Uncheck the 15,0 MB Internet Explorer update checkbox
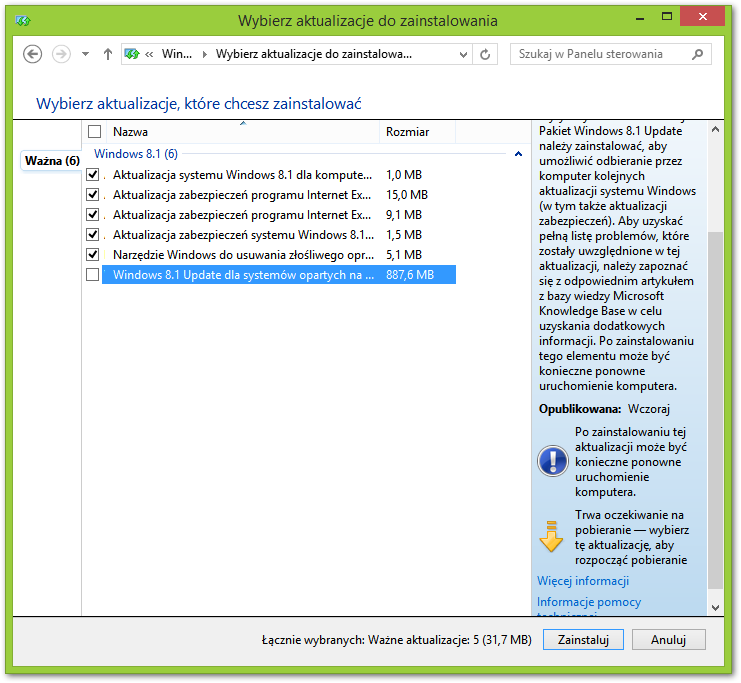Screen dimensions: 741x683 coord(93,195)
